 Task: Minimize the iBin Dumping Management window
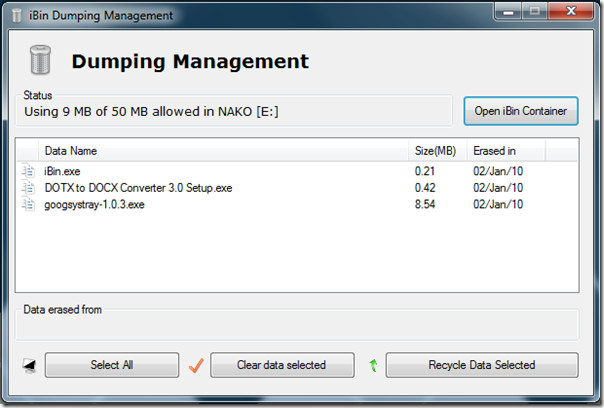coord(508,12)
